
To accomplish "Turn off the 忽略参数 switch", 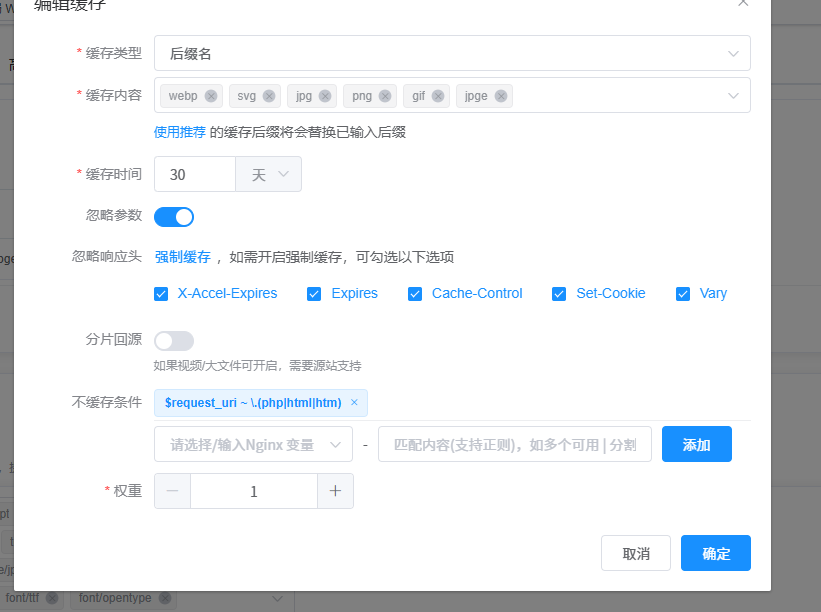I will [174, 217].
